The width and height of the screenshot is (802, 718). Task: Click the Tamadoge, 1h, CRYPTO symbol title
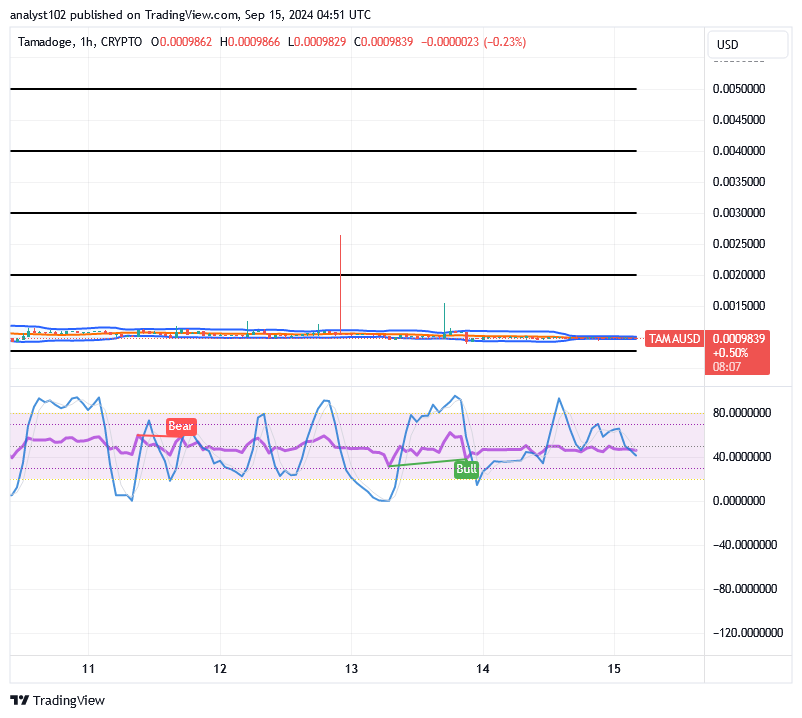[80, 42]
